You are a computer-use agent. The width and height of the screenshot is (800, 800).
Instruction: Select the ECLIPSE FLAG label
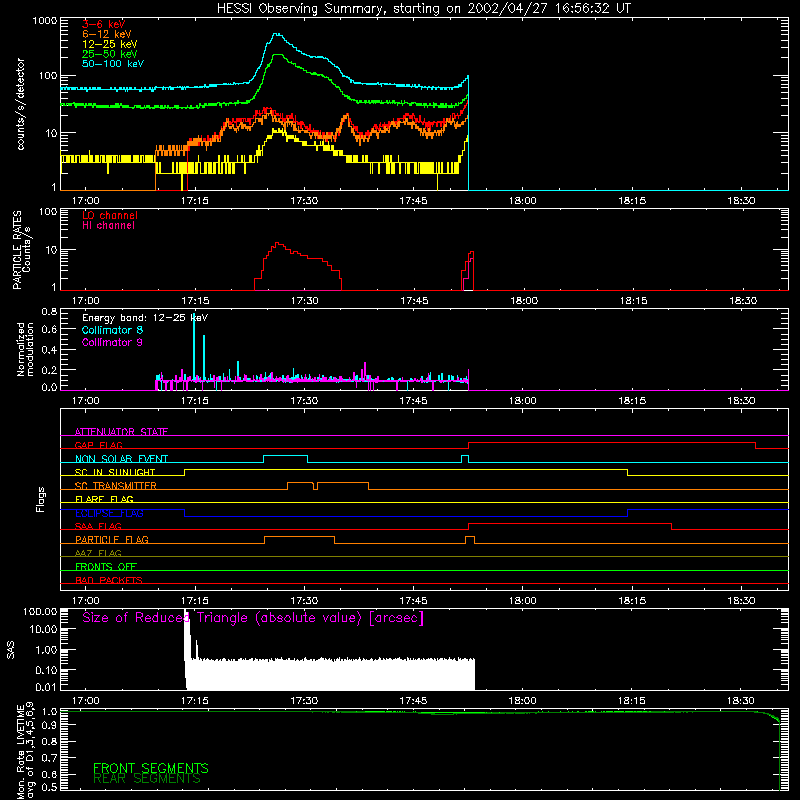109,513
